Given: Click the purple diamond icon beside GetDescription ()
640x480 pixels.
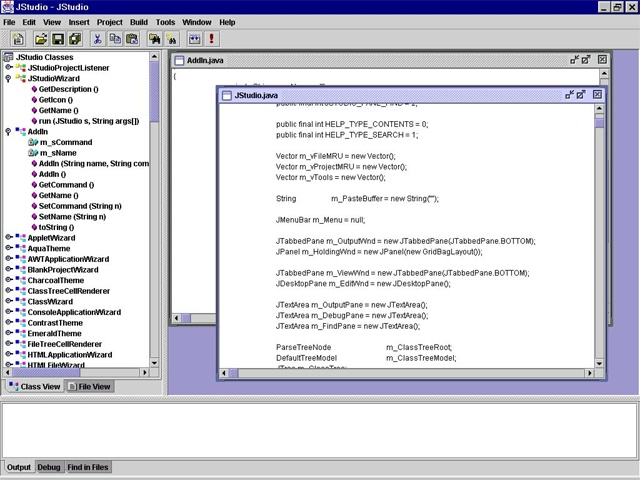Looking at the screenshot, I should tap(34, 89).
